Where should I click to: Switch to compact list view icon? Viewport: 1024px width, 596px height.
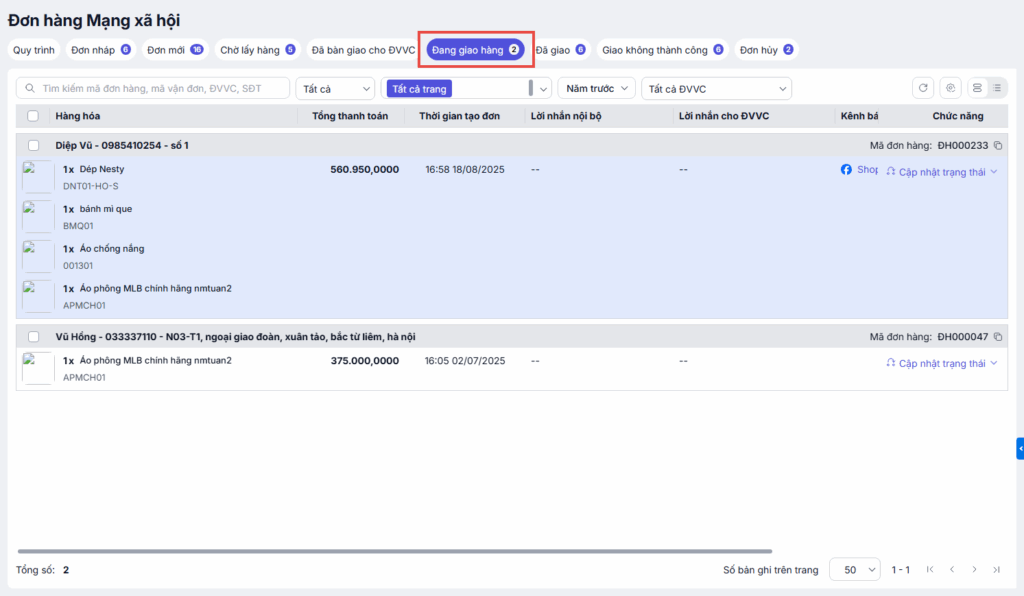(x=997, y=88)
